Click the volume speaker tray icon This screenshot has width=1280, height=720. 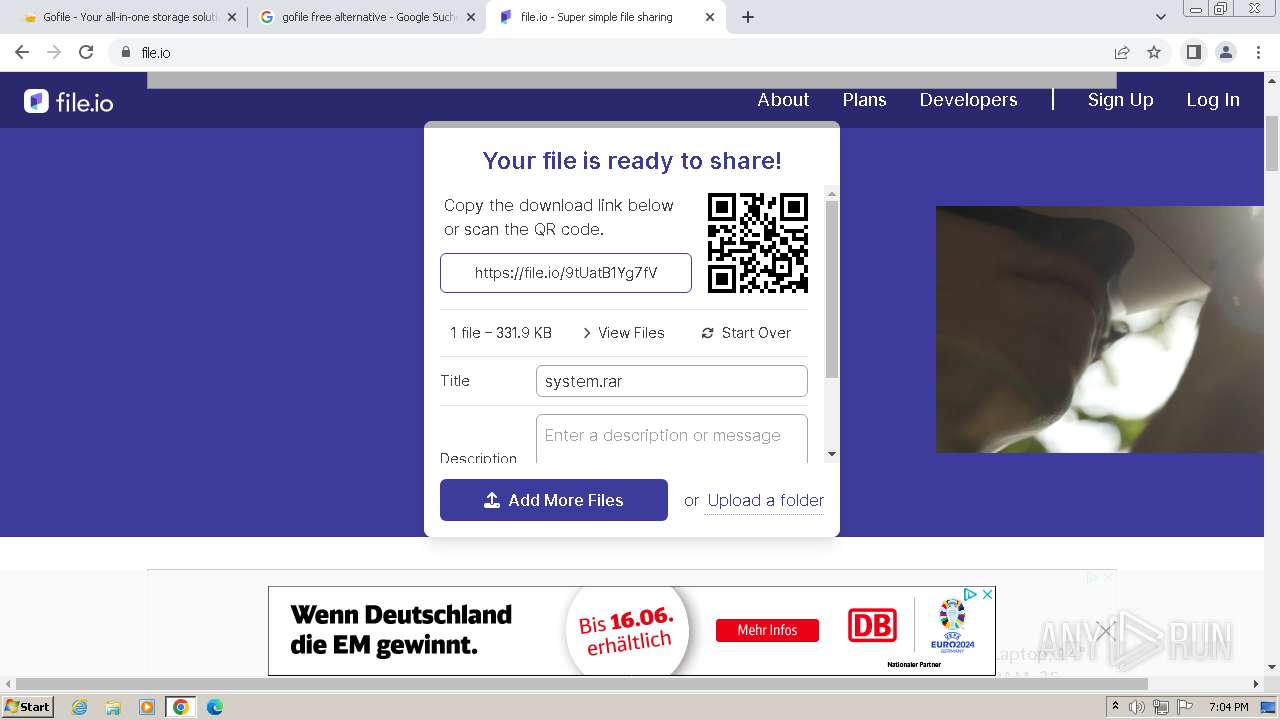pyautogui.click(x=1137, y=707)
